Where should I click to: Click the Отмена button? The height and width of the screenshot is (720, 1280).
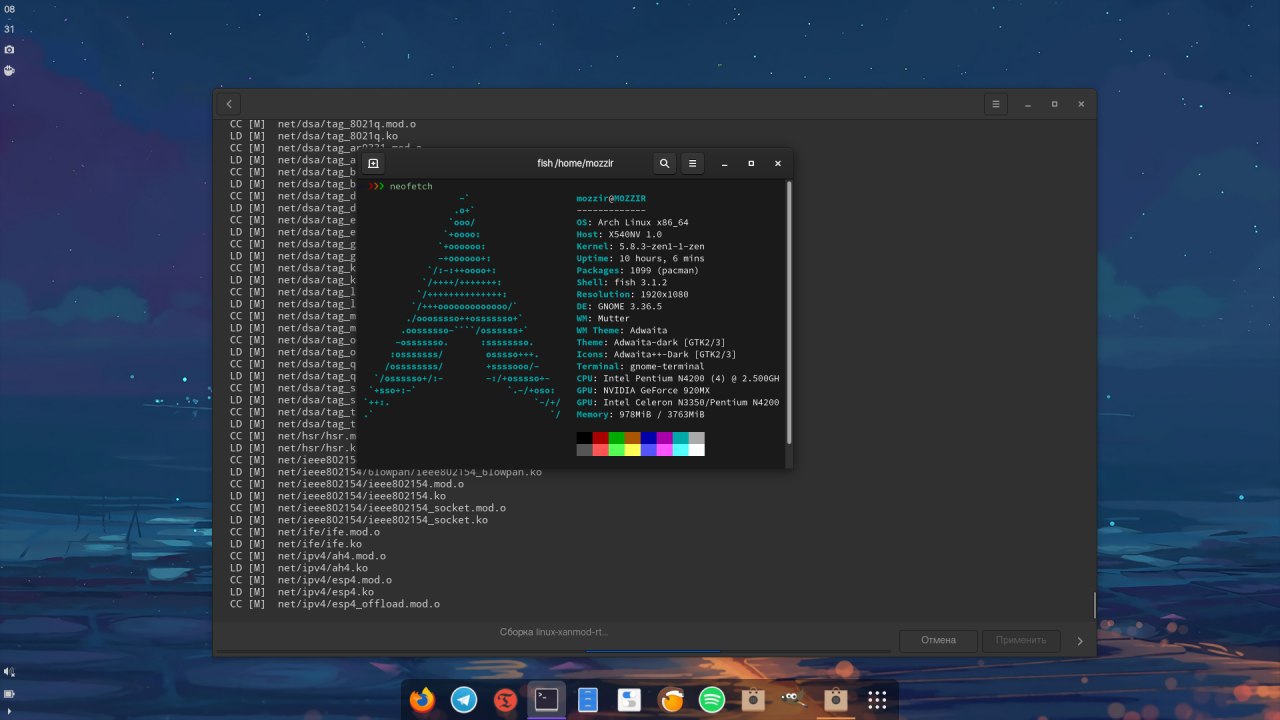click(938, 640)
